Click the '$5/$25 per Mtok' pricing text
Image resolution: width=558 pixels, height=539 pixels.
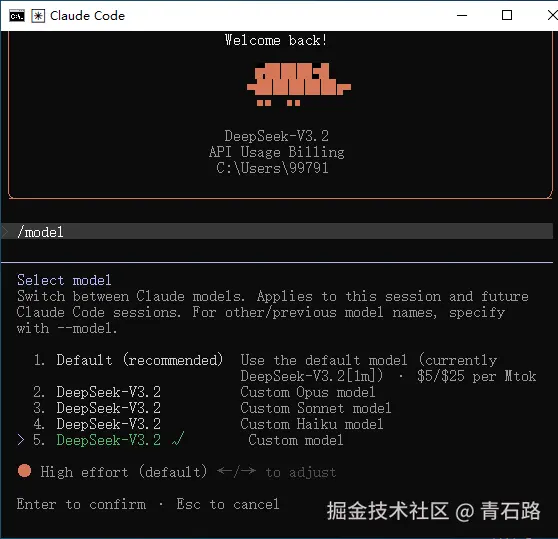tap(477, 376)
